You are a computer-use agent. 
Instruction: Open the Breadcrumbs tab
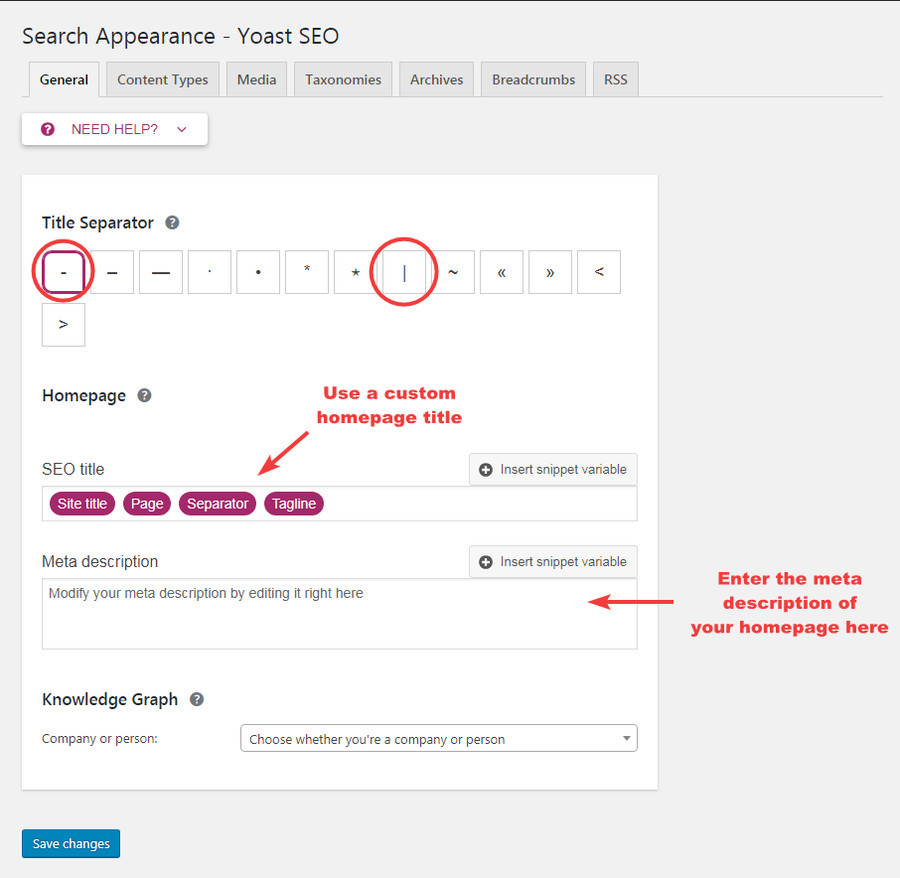pyautogui.click(x=533, y=78)
